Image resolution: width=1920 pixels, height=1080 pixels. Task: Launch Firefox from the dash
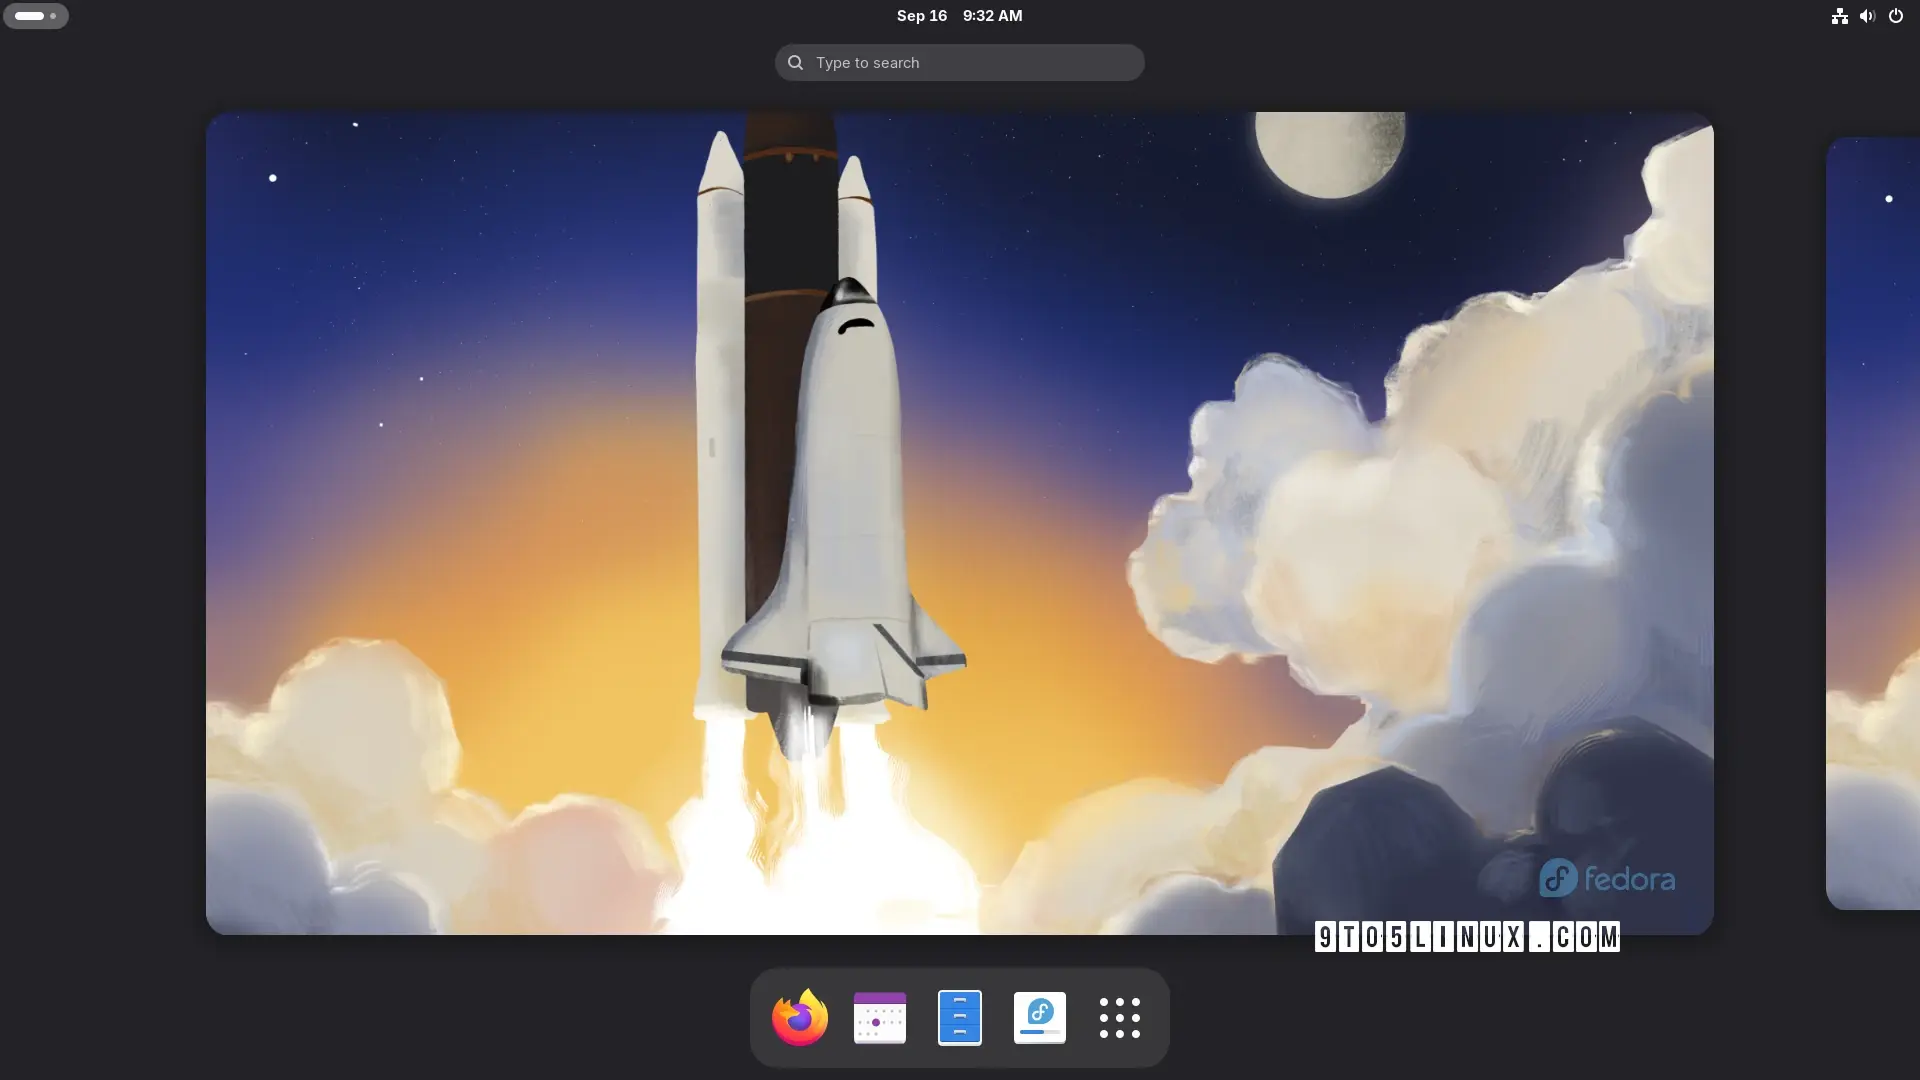click(798, 1018)
